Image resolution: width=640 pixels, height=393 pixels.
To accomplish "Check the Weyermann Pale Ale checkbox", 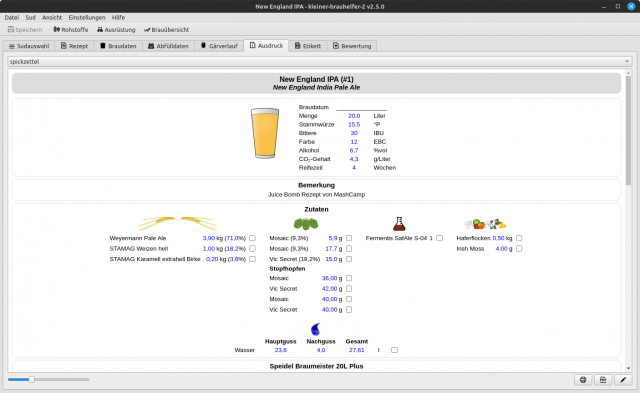I will [253, 238].
